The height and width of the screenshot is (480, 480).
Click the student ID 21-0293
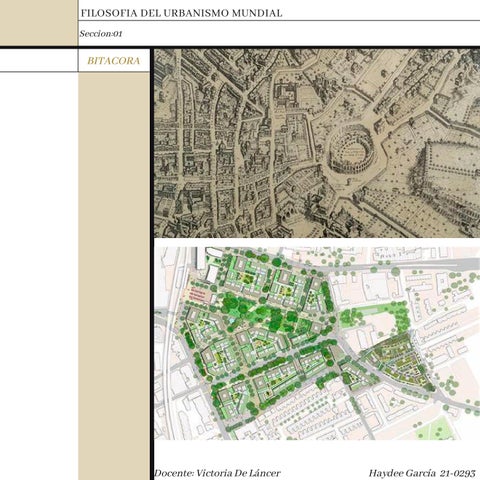[458, 473]
